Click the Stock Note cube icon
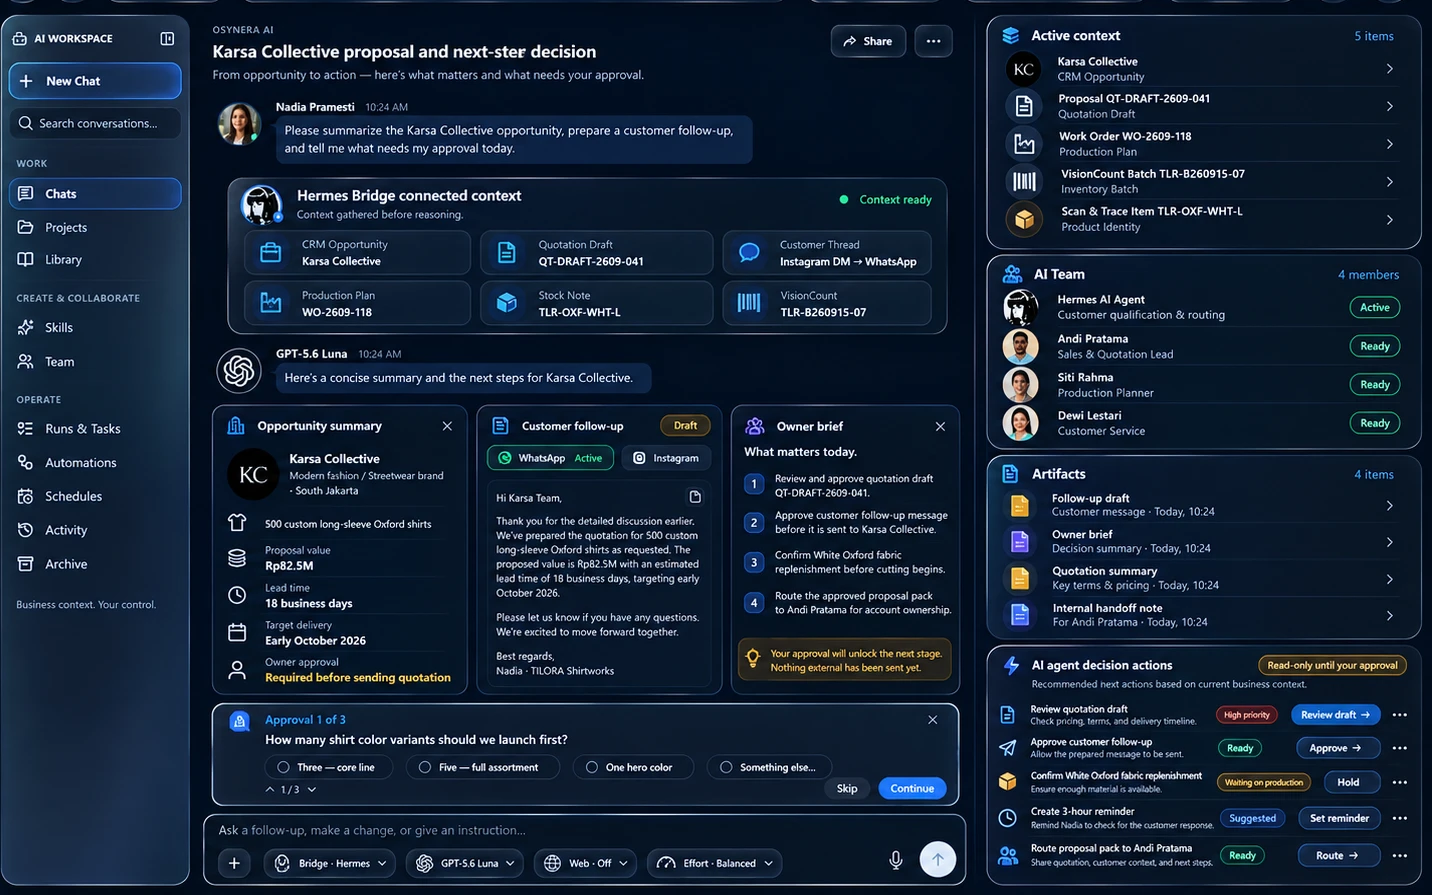The image size is (1432, 895). (507, 303)
